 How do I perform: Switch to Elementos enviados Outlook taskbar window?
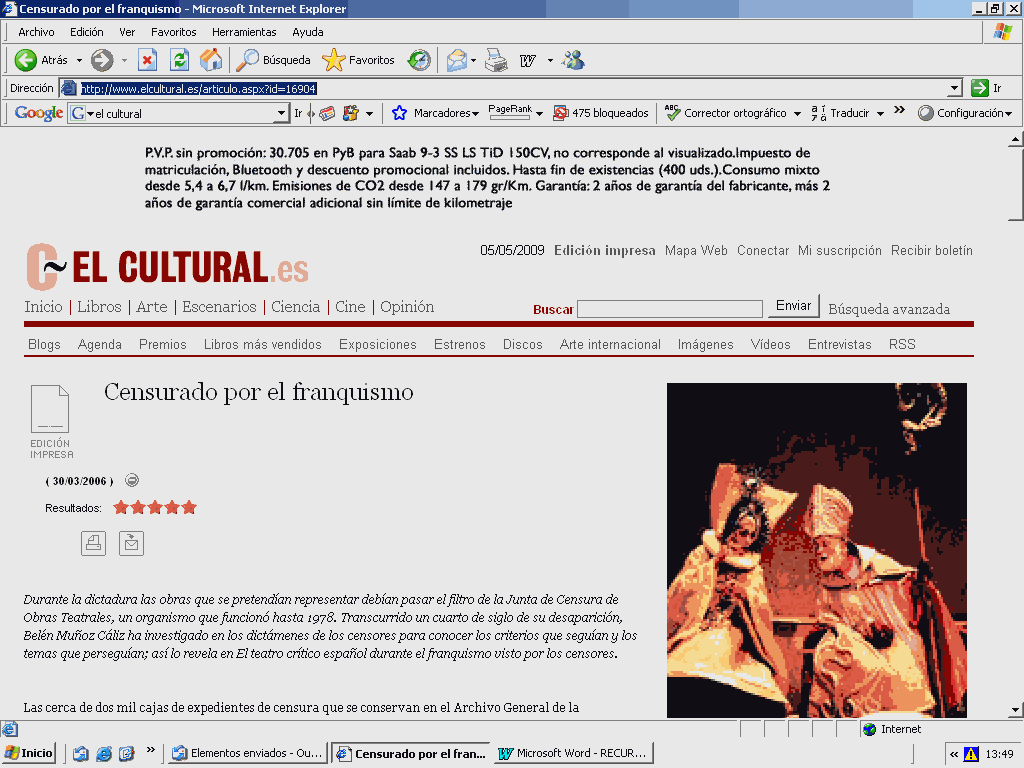click(247, 753)
